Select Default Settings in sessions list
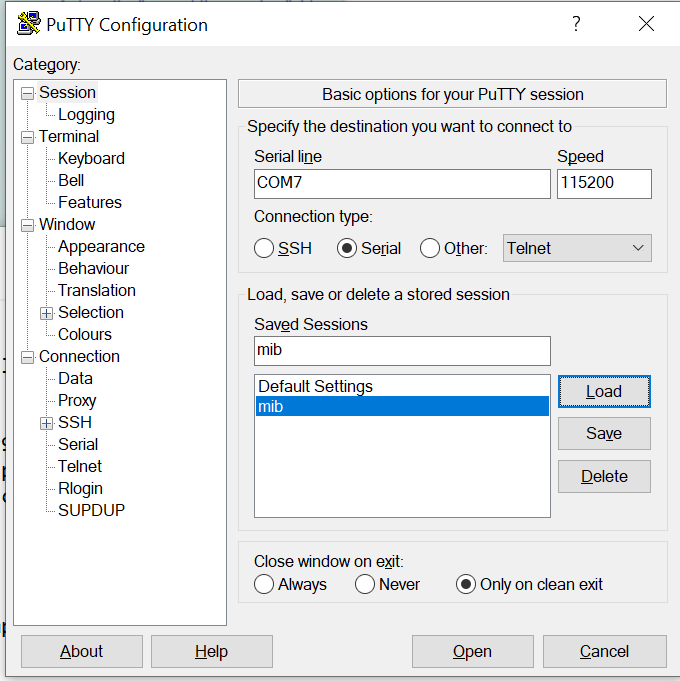Viewport: 680px width, 681px height. click(x=402, y=386)
